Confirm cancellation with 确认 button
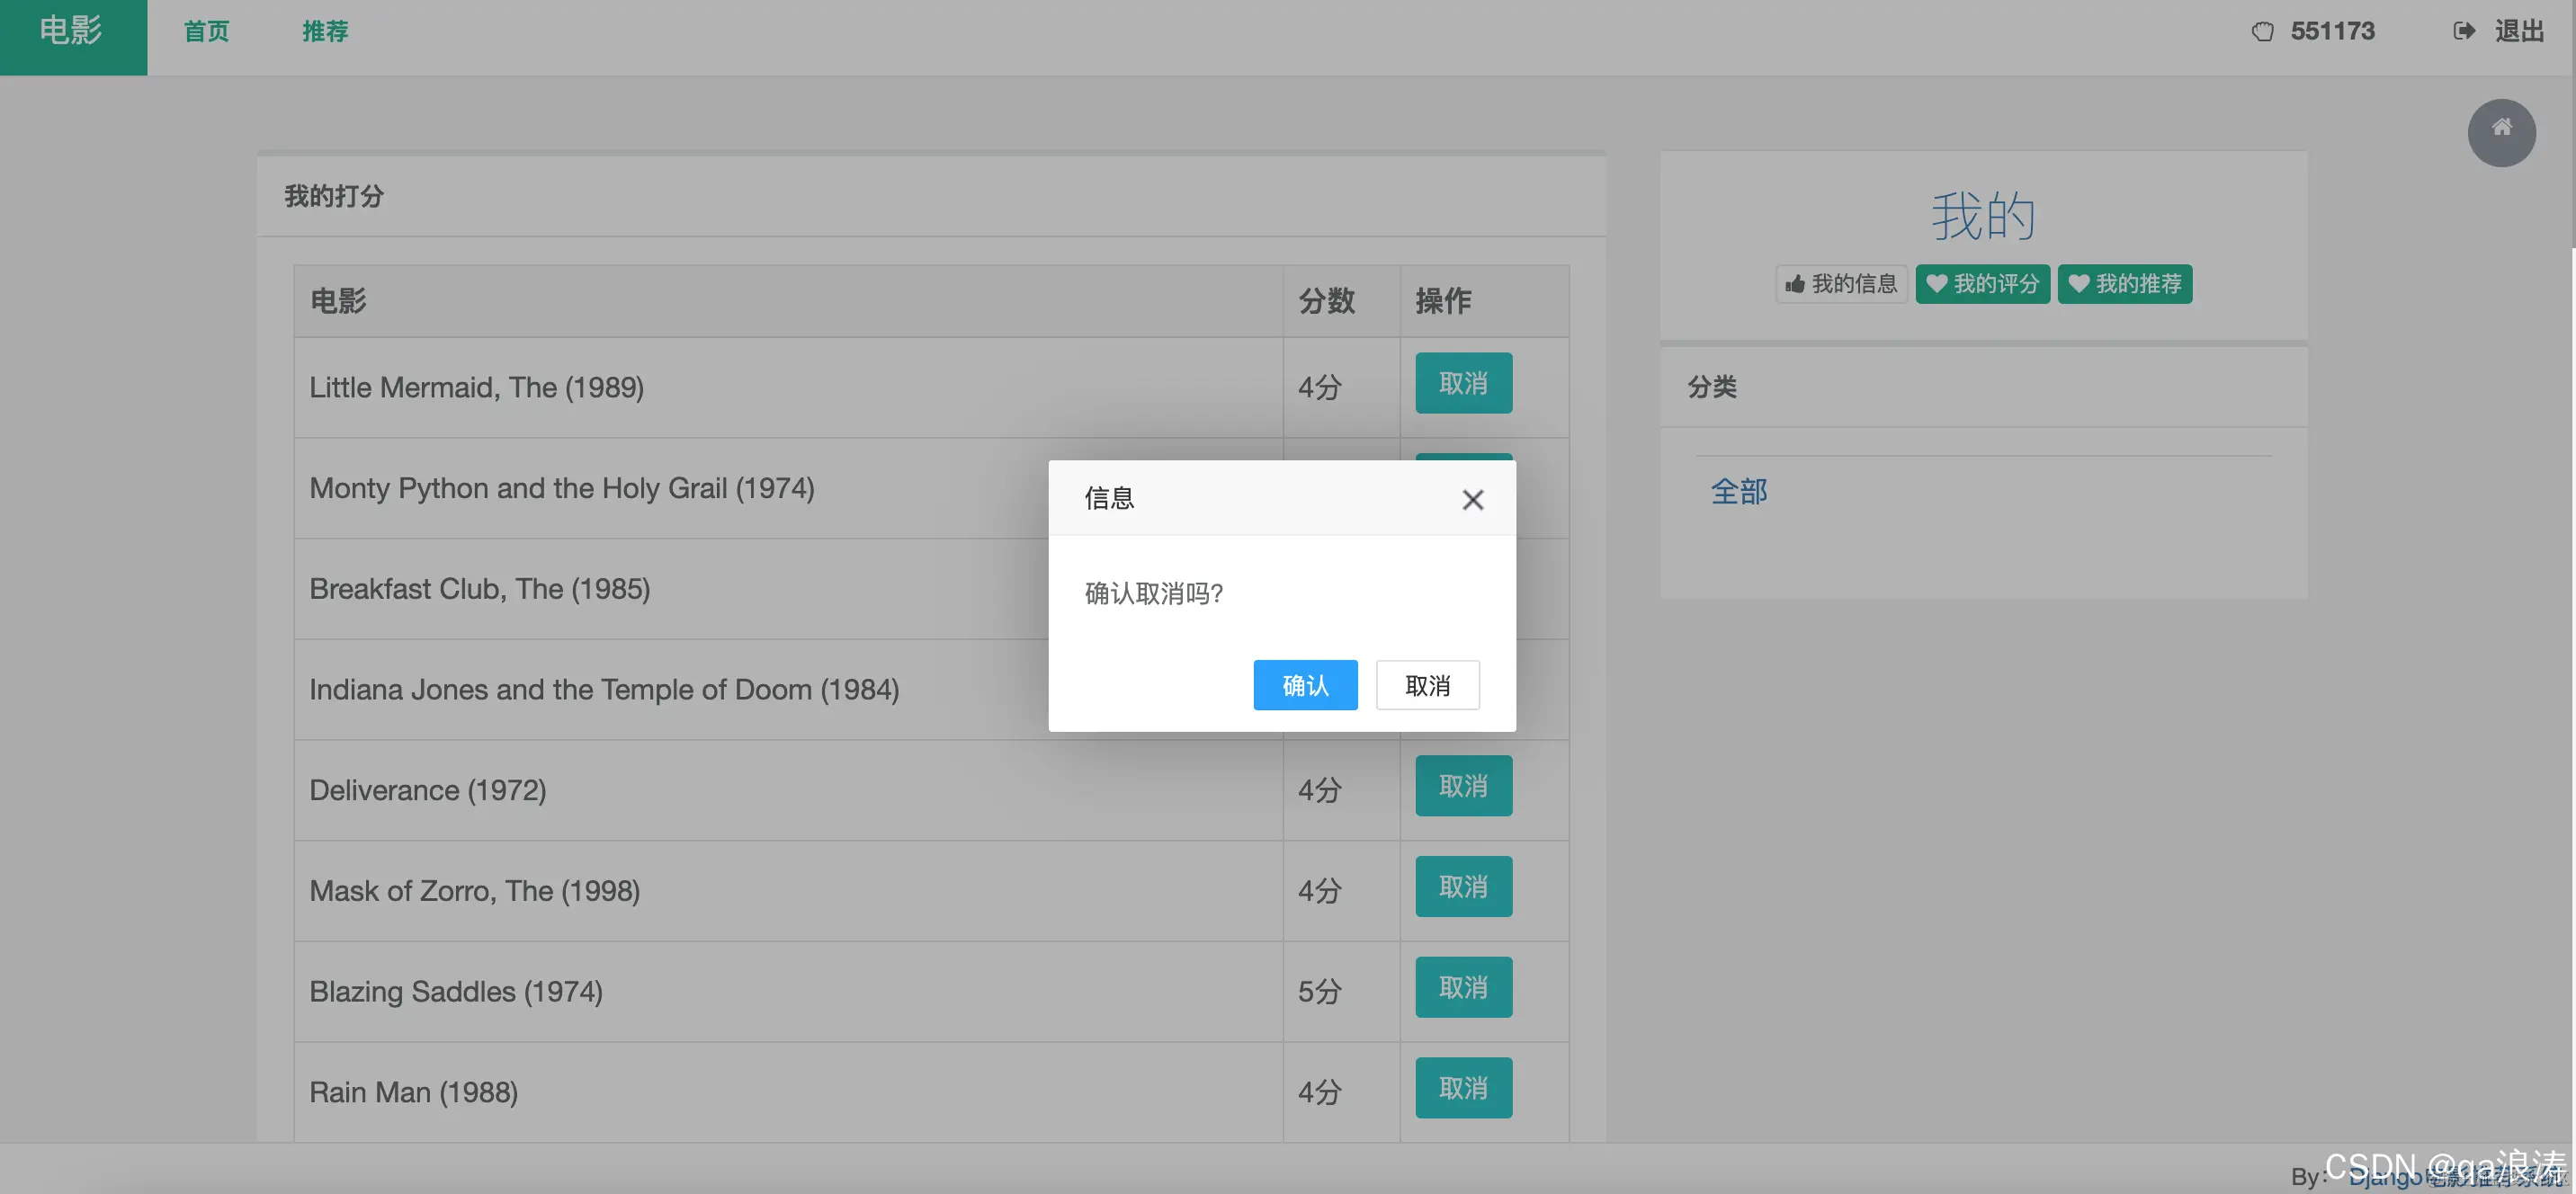 1305,685
